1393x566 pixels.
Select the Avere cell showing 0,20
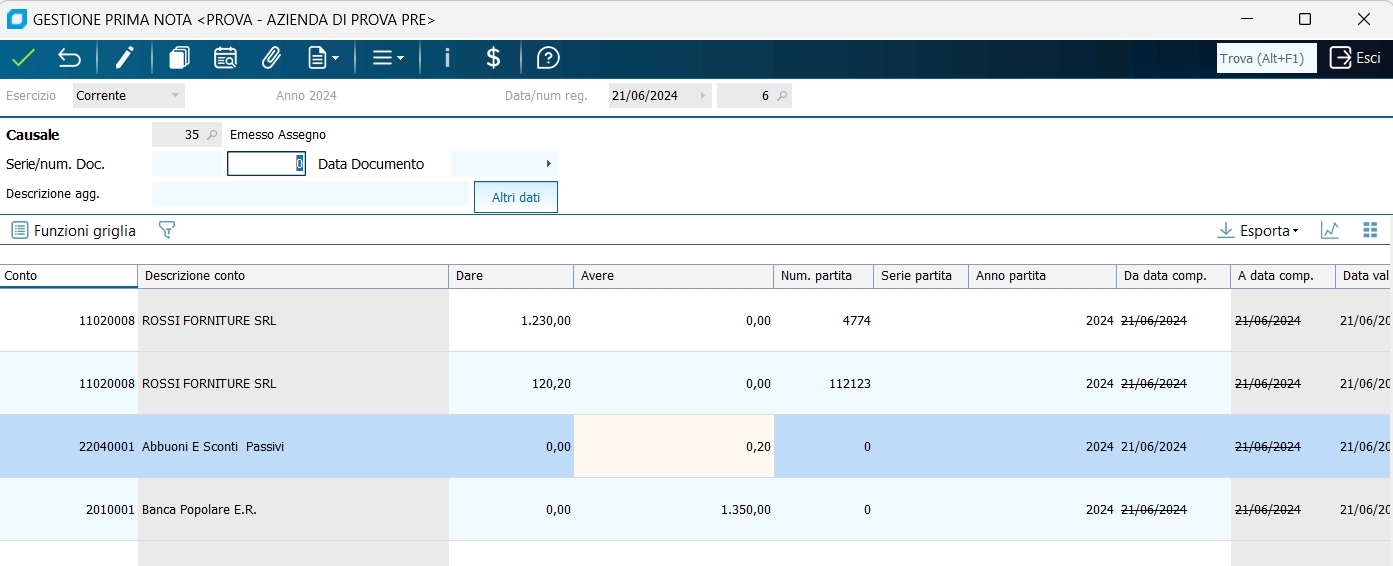coord(673,447)
